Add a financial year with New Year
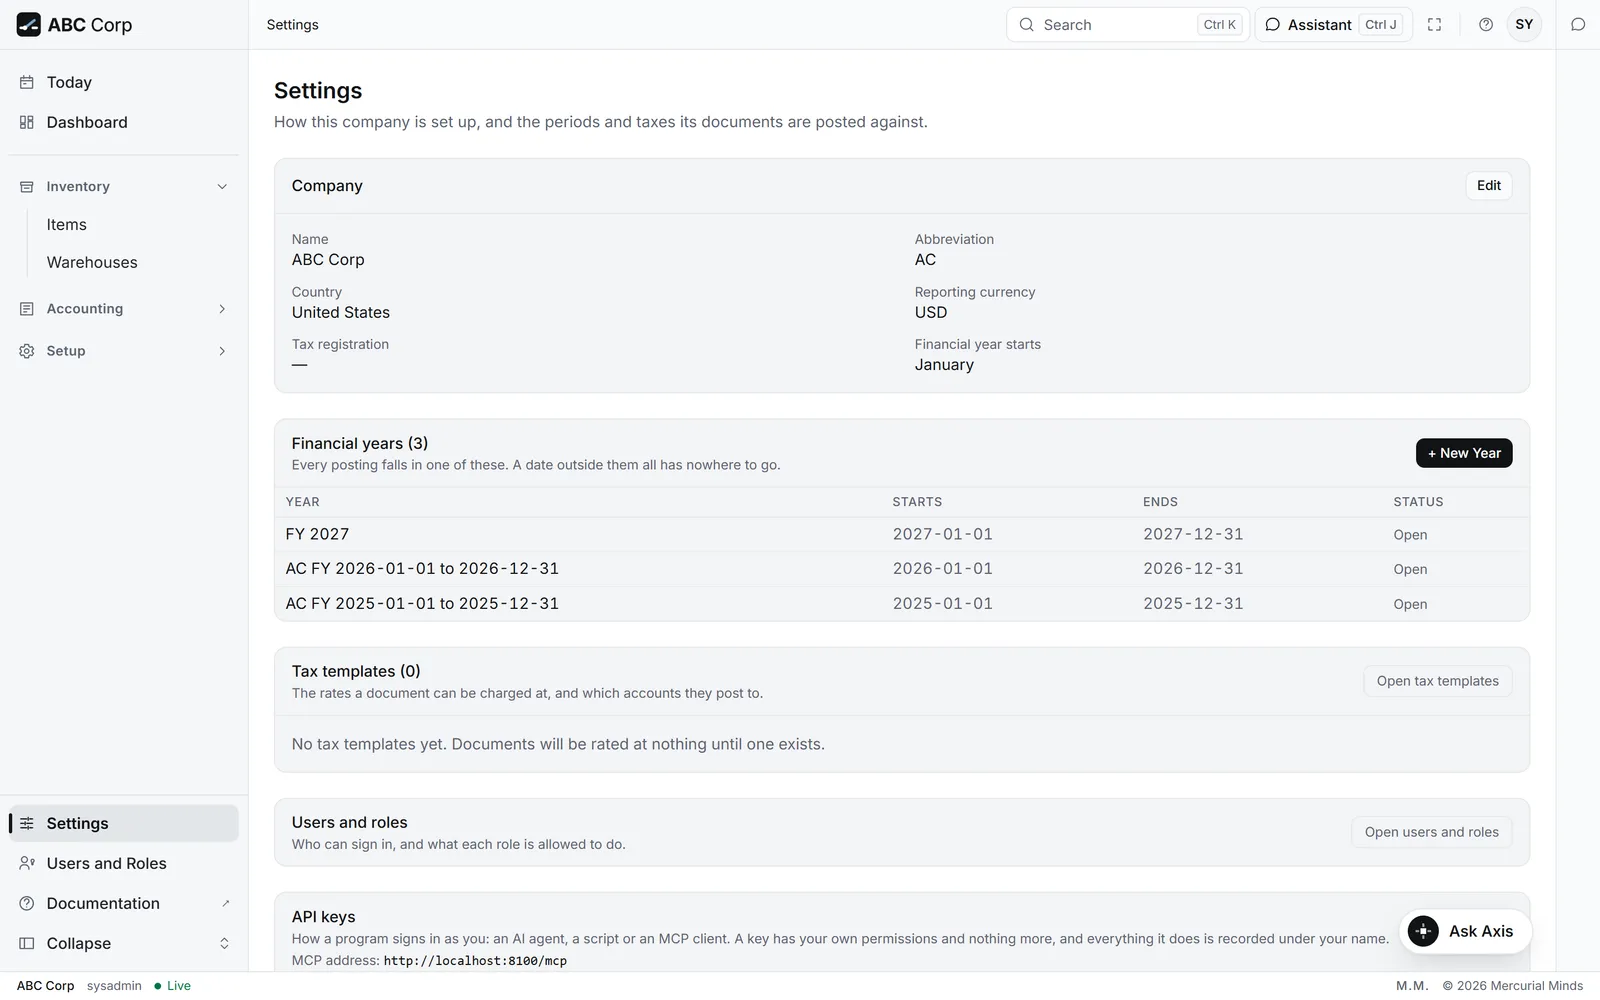The image size is (1600, 1000). click(1464, 453)
